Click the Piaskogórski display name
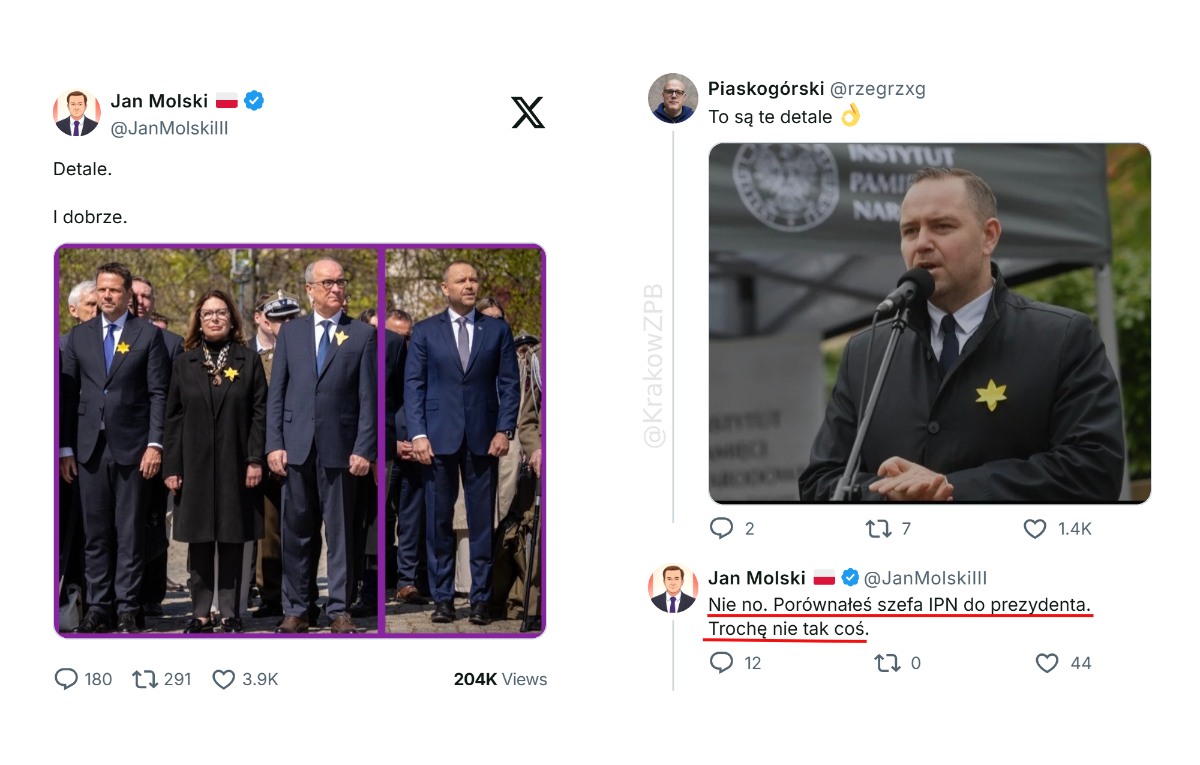 765,88
